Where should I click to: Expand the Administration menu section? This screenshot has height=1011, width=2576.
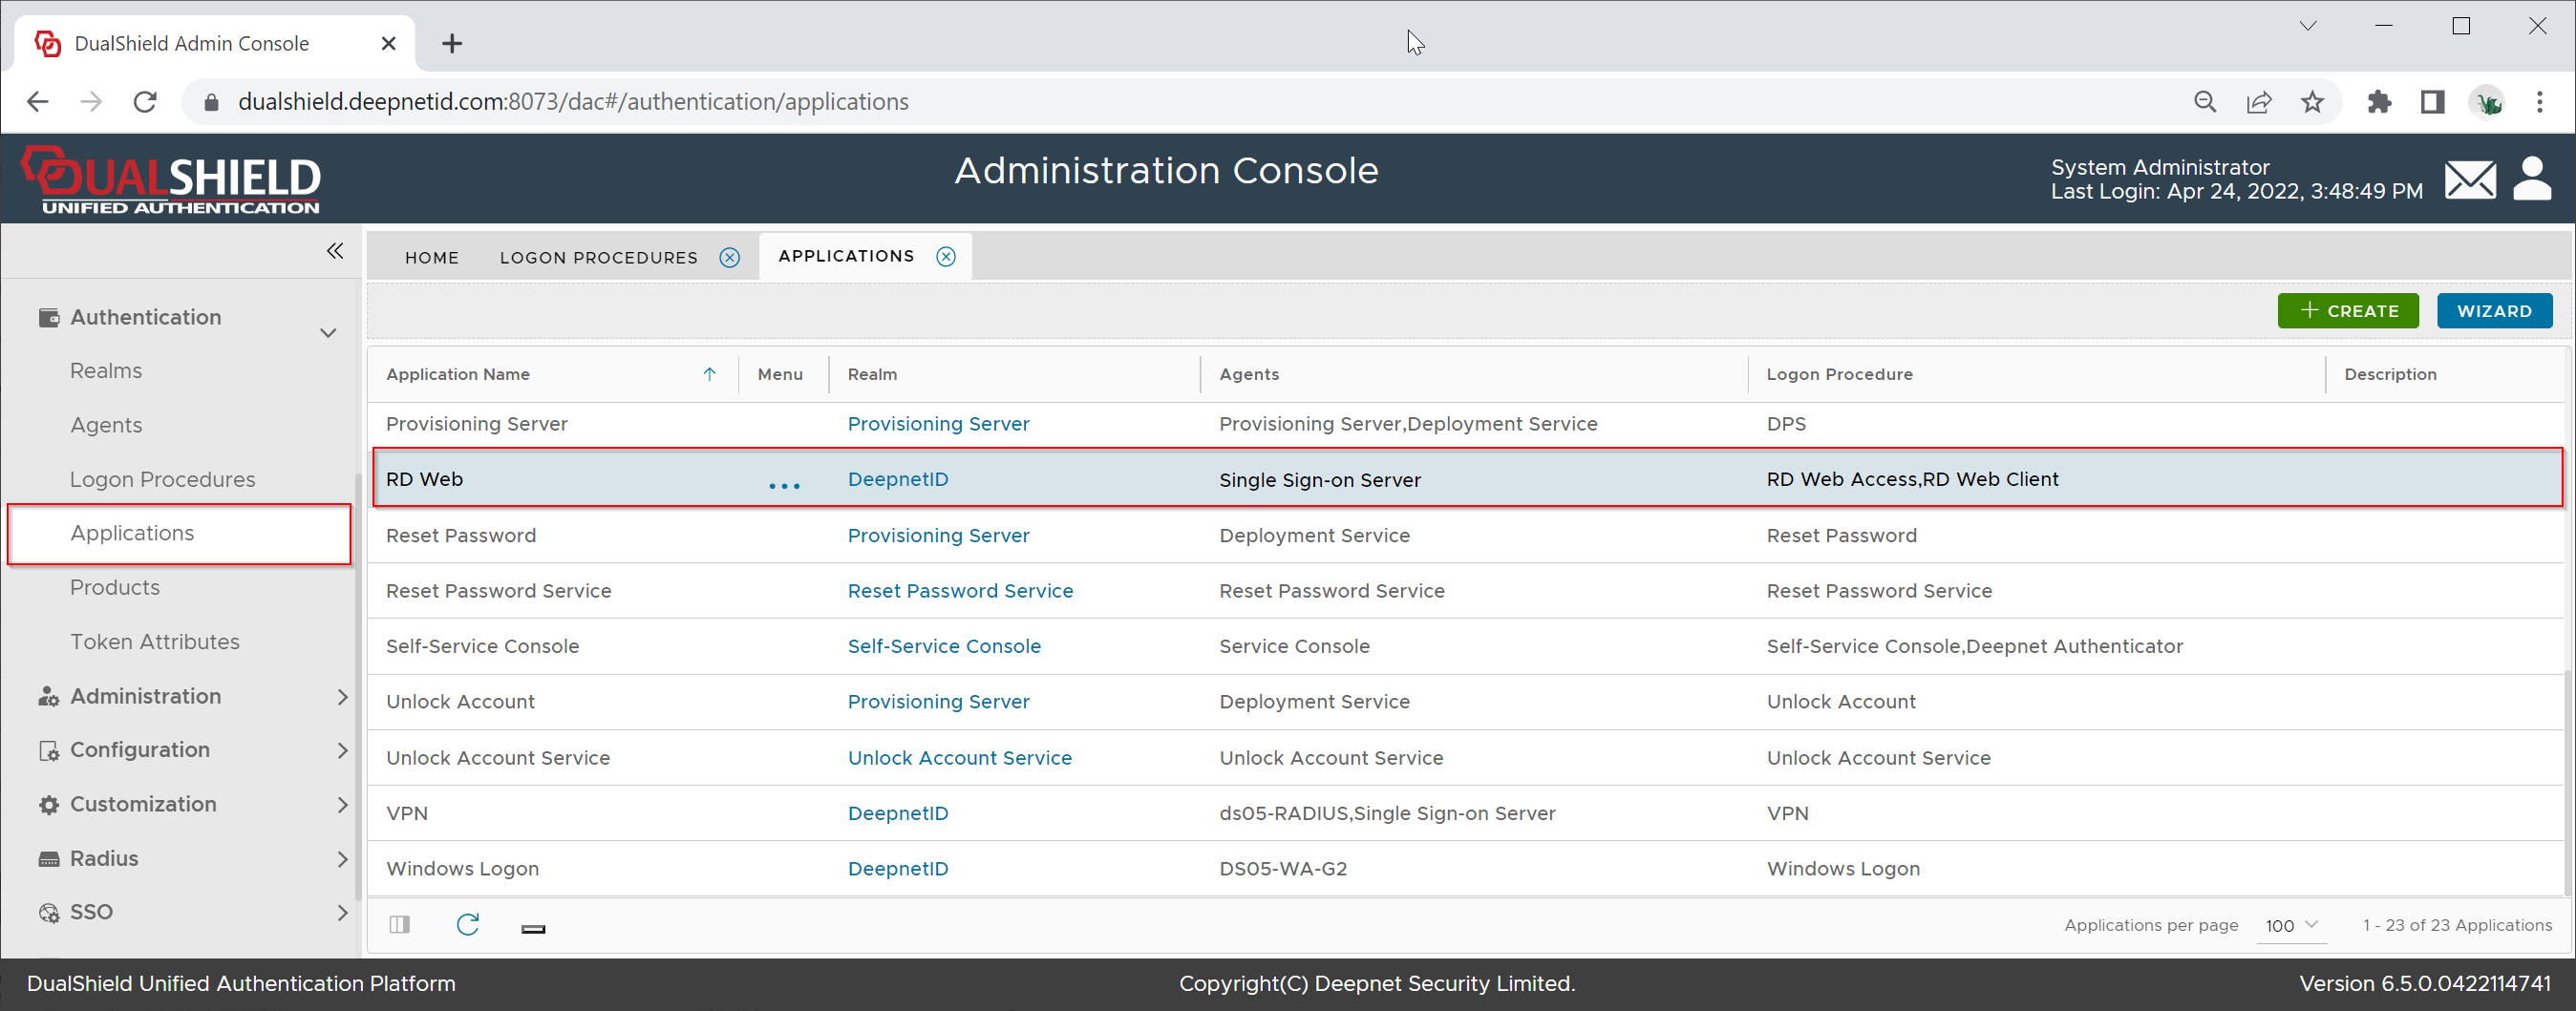342,696
